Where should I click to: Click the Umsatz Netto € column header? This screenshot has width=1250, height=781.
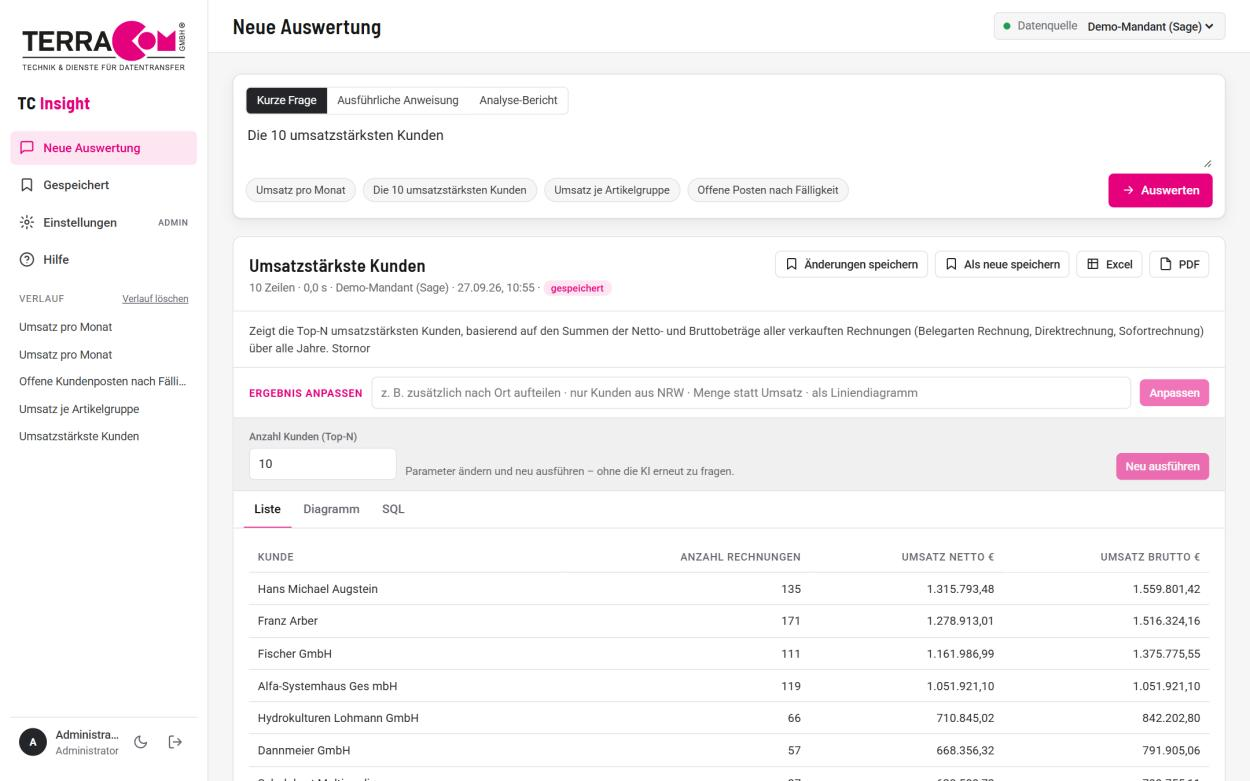pyautogui.click(x=948, y=557)
